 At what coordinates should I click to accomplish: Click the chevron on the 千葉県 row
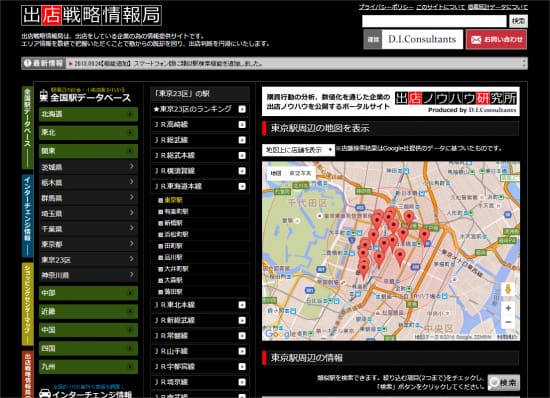point(132,228)
